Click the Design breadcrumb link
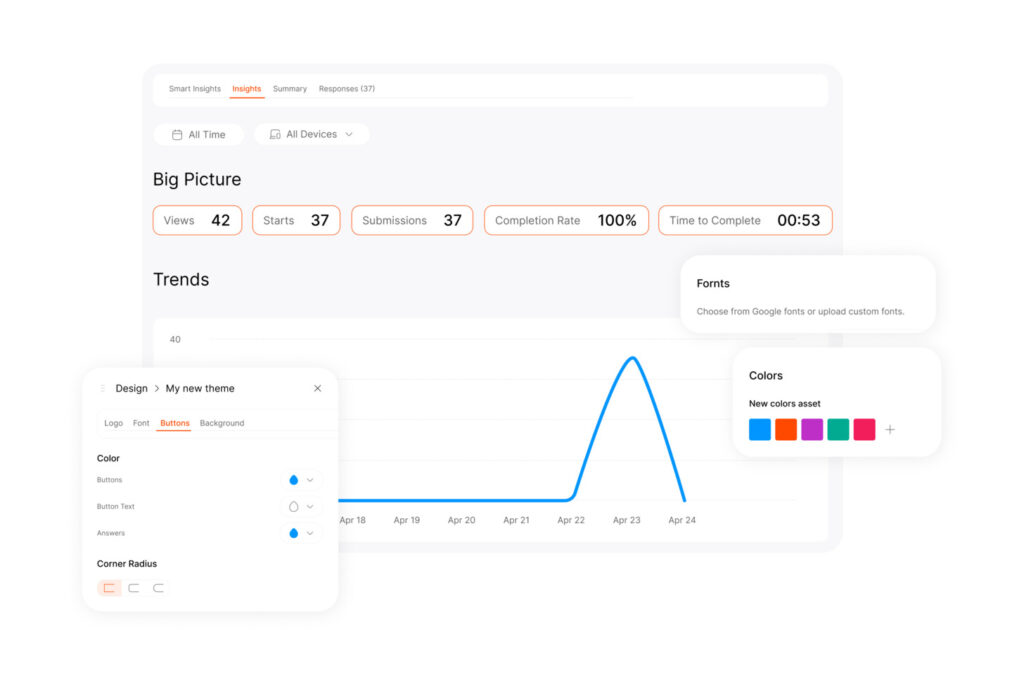The image size is (1024, 675). tap(131, 389)
